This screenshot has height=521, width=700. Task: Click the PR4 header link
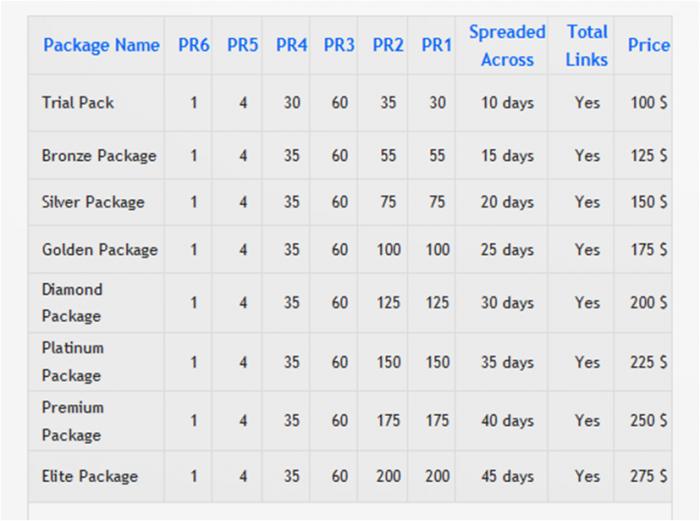pos(291,45)
